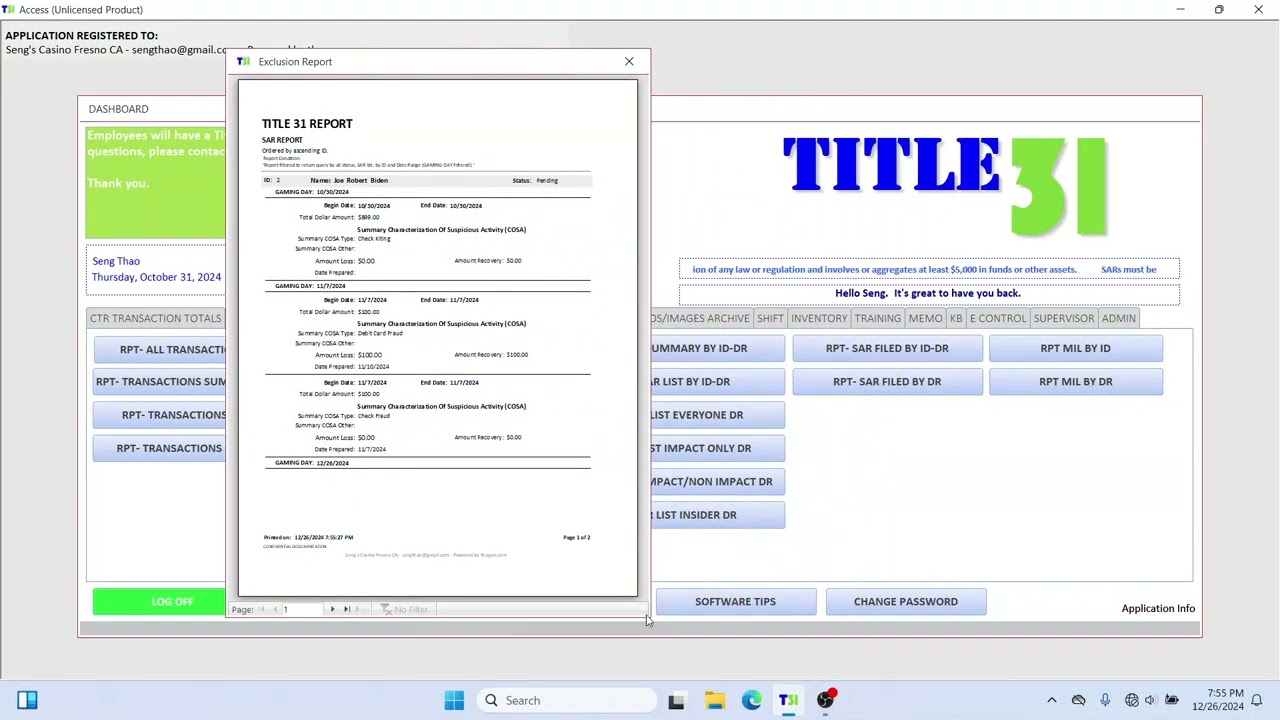Screen dimensions: 1280x720
Task: Switch to the MEMO tab
Action: click(x=925, y=318)
